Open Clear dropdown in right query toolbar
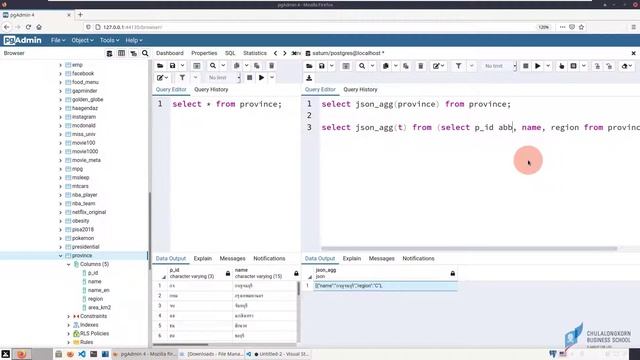 tap(627, 66)
